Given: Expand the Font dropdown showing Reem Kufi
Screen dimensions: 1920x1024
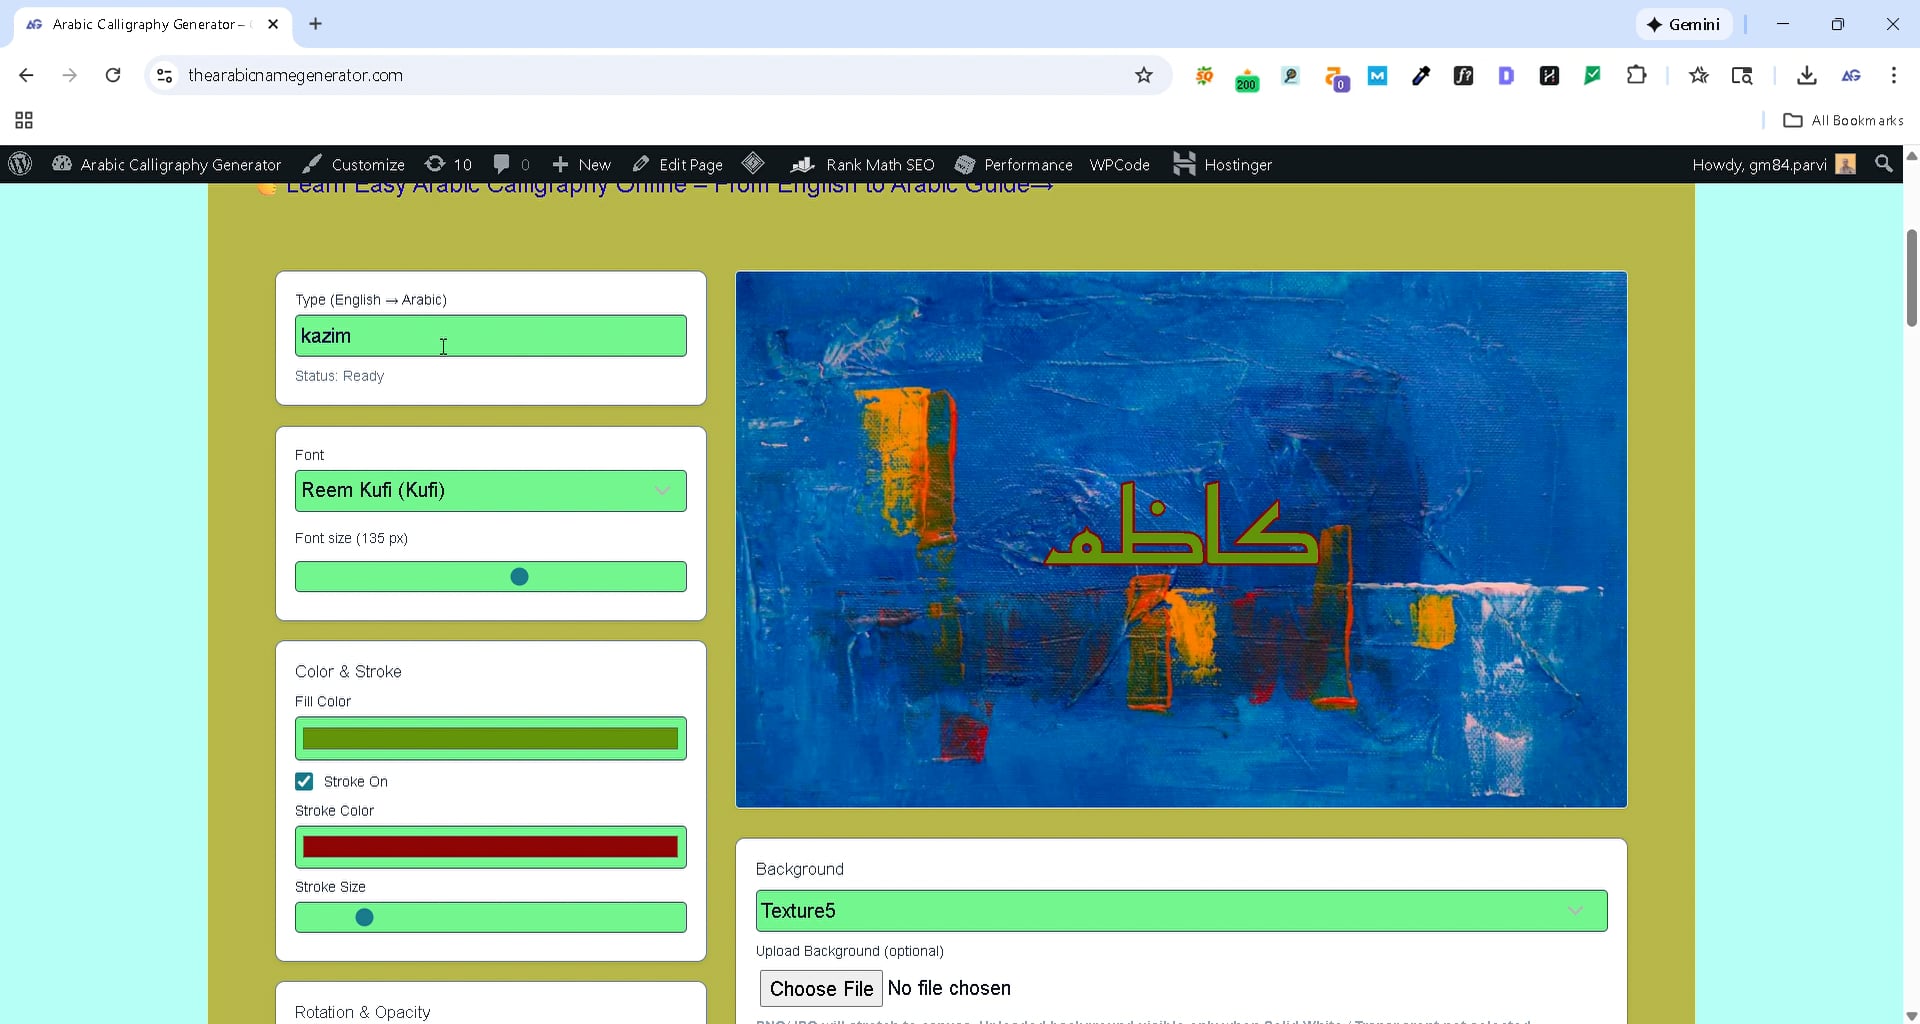Looking at the screenshot, I should tap(490, 491).
